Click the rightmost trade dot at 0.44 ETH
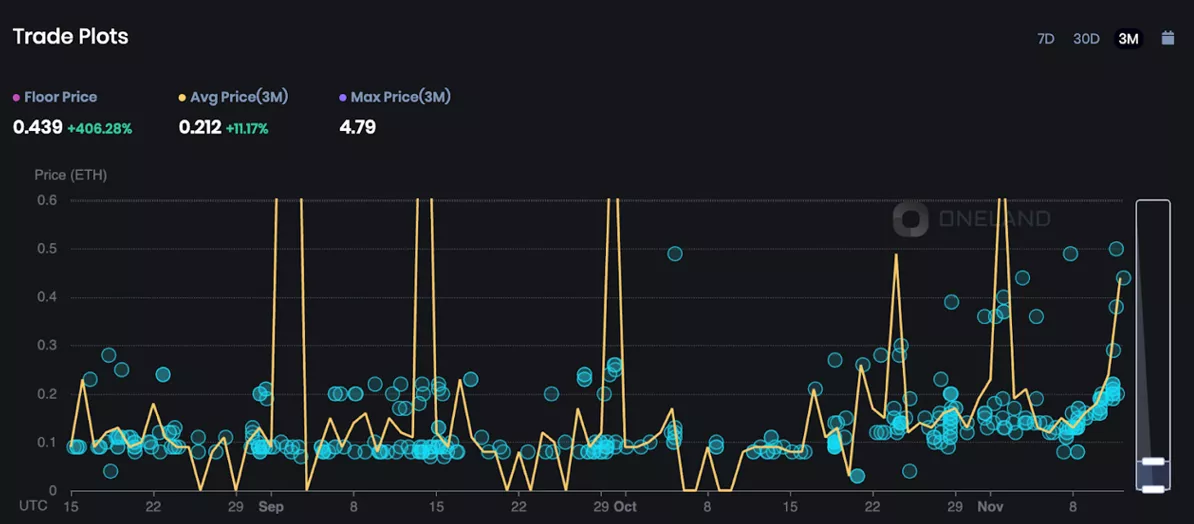 tap(1123, 278)
